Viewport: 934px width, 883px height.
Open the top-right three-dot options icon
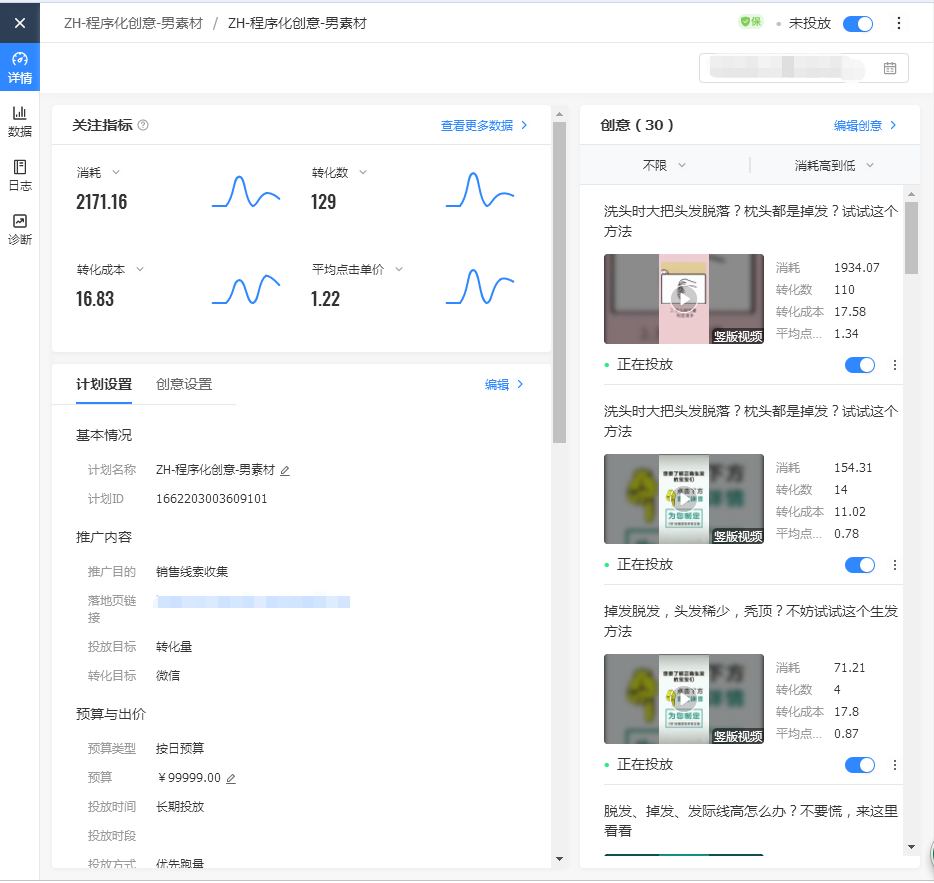[x=898, y=23]
